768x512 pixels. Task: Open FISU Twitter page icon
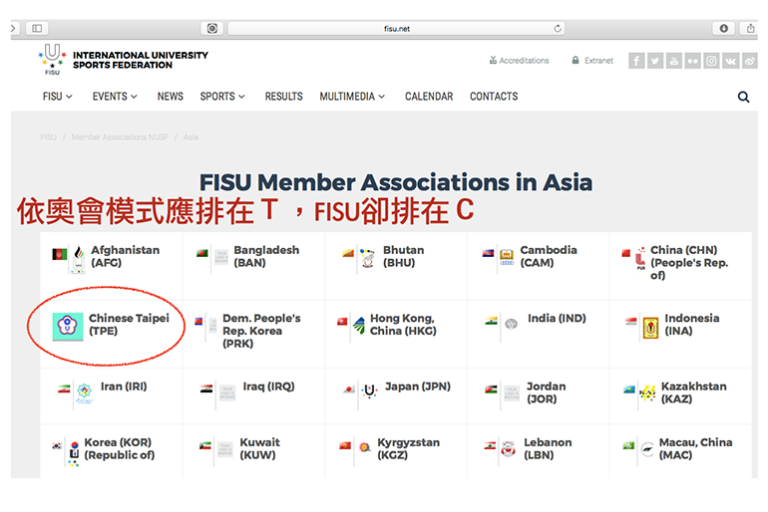coord(655,61)
